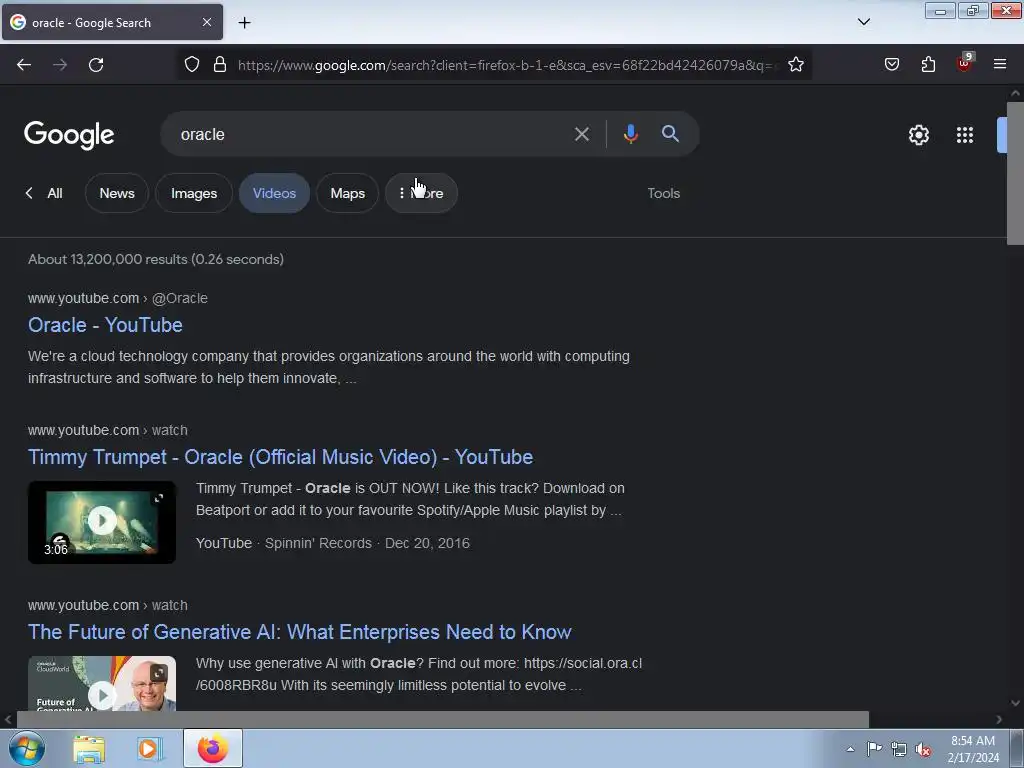This screenshot has height=768, width=1024.
Task: Open the Pocket save icon
Action: [891, 65]
